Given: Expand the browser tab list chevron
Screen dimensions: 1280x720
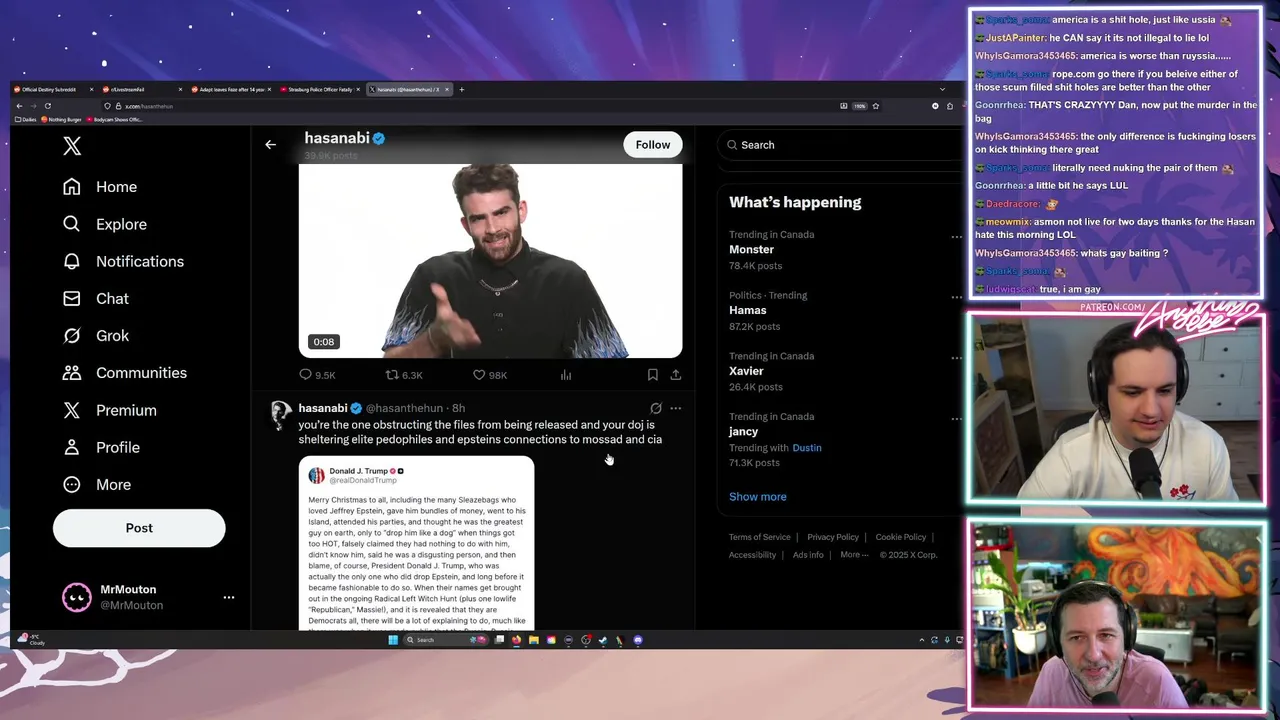Looking at the screenshot, I should (x=942, y=89).
